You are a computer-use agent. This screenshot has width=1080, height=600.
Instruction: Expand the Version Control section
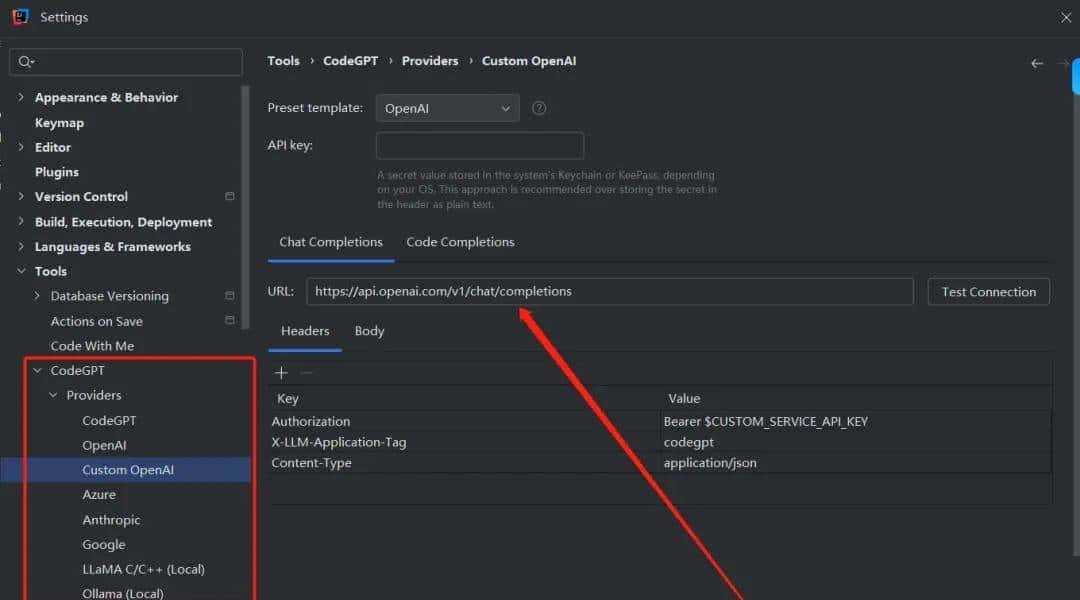point(21,196)
